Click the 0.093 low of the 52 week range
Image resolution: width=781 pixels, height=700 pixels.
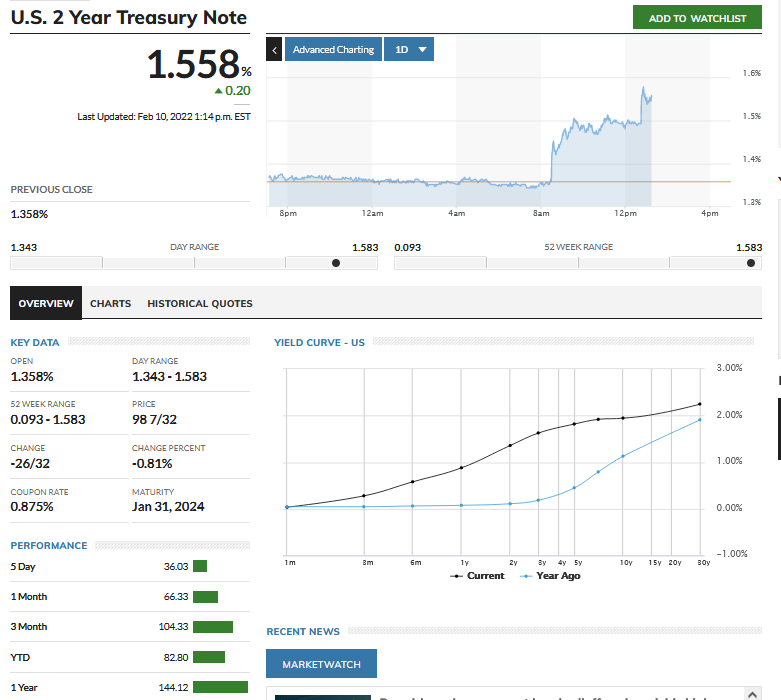(x=407, y=247)
